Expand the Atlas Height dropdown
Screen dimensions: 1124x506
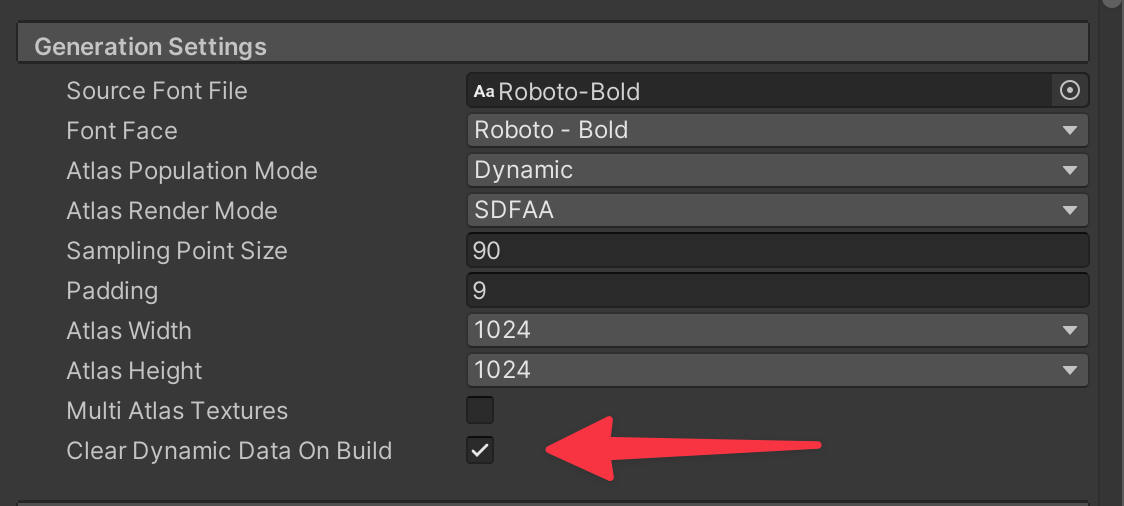coord(777,370)
